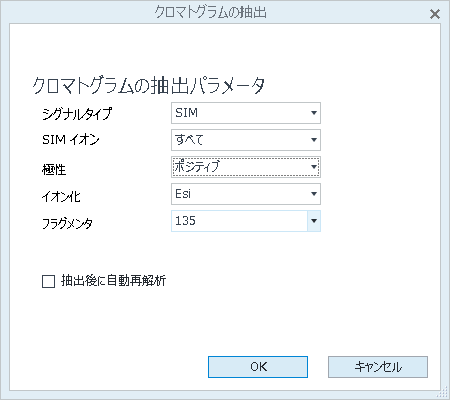This screenshot has height=400, width=450.
Task: Click the 抽出後に自動再解析 label text
Action: pos(113,281)
